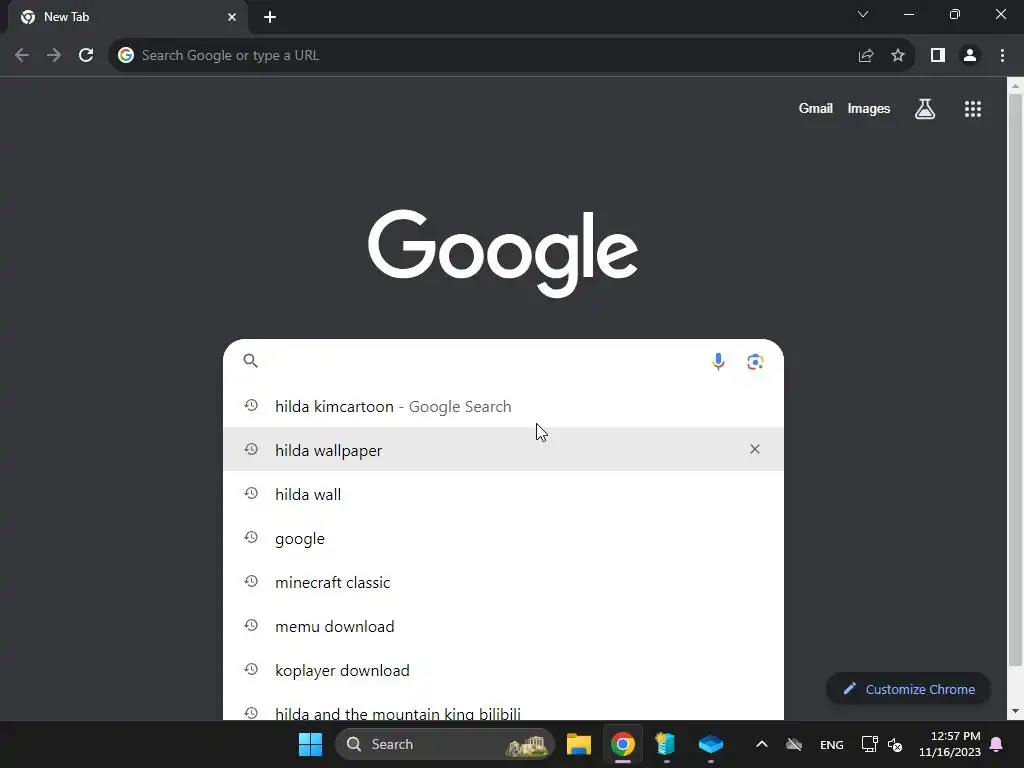This screenshot has height=768, width=1024.
Task: Reload the current page
Action: (x=86, y=56)
